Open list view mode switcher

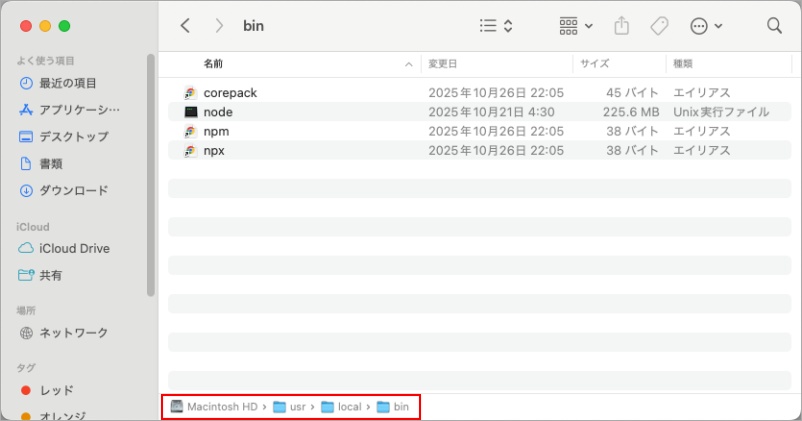[x=496, y=26]
